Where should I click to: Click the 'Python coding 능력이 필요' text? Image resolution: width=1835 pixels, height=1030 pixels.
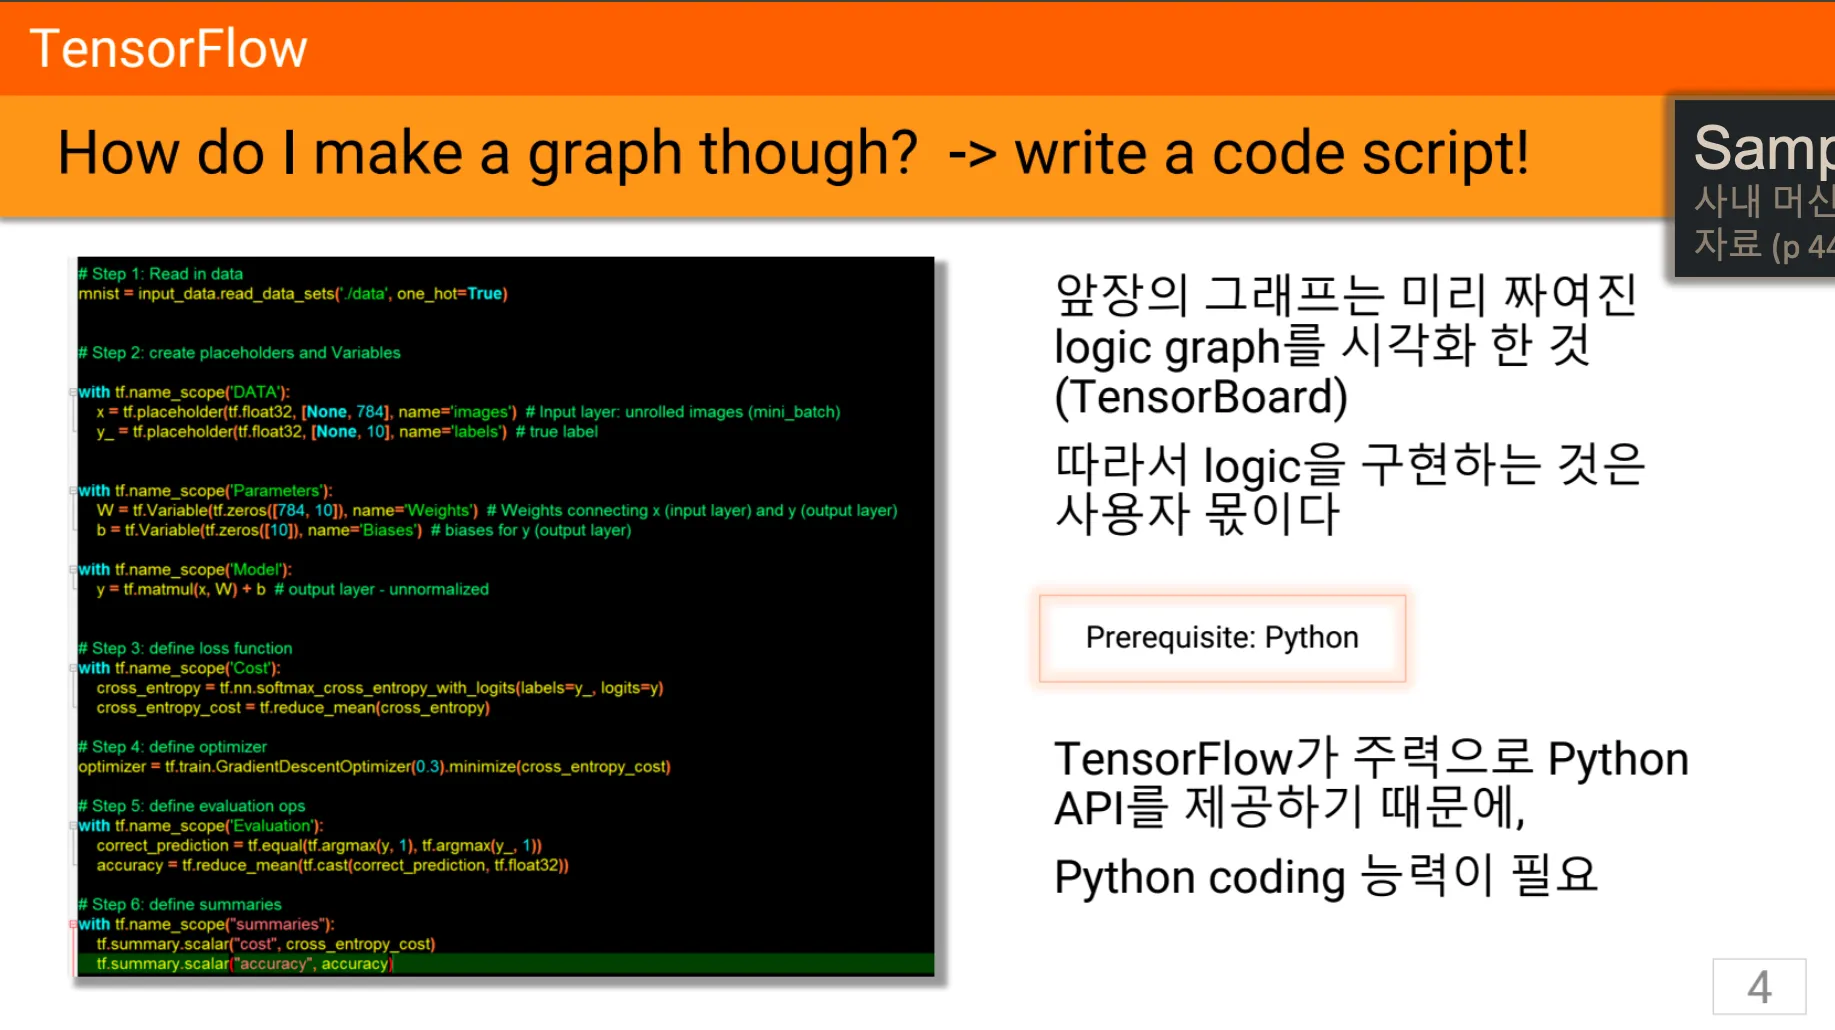pyautogui.click(x=1325, y=877)
